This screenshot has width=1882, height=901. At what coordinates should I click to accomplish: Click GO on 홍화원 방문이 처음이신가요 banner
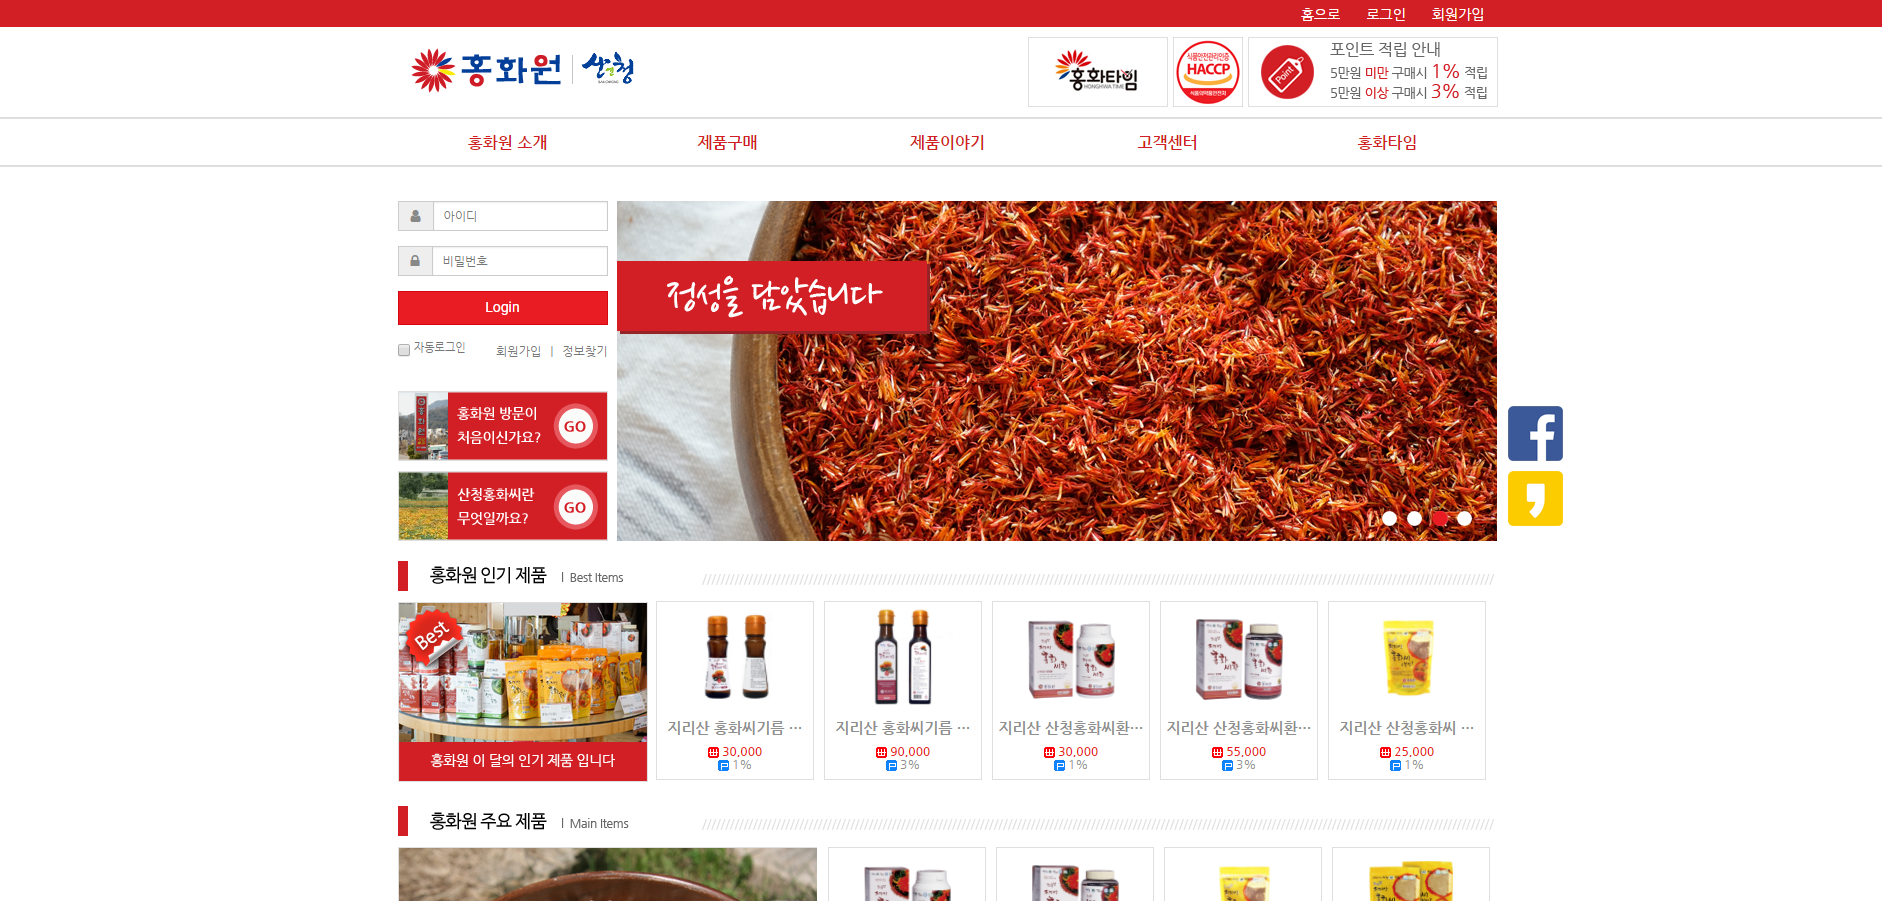(x=575, y=426)
